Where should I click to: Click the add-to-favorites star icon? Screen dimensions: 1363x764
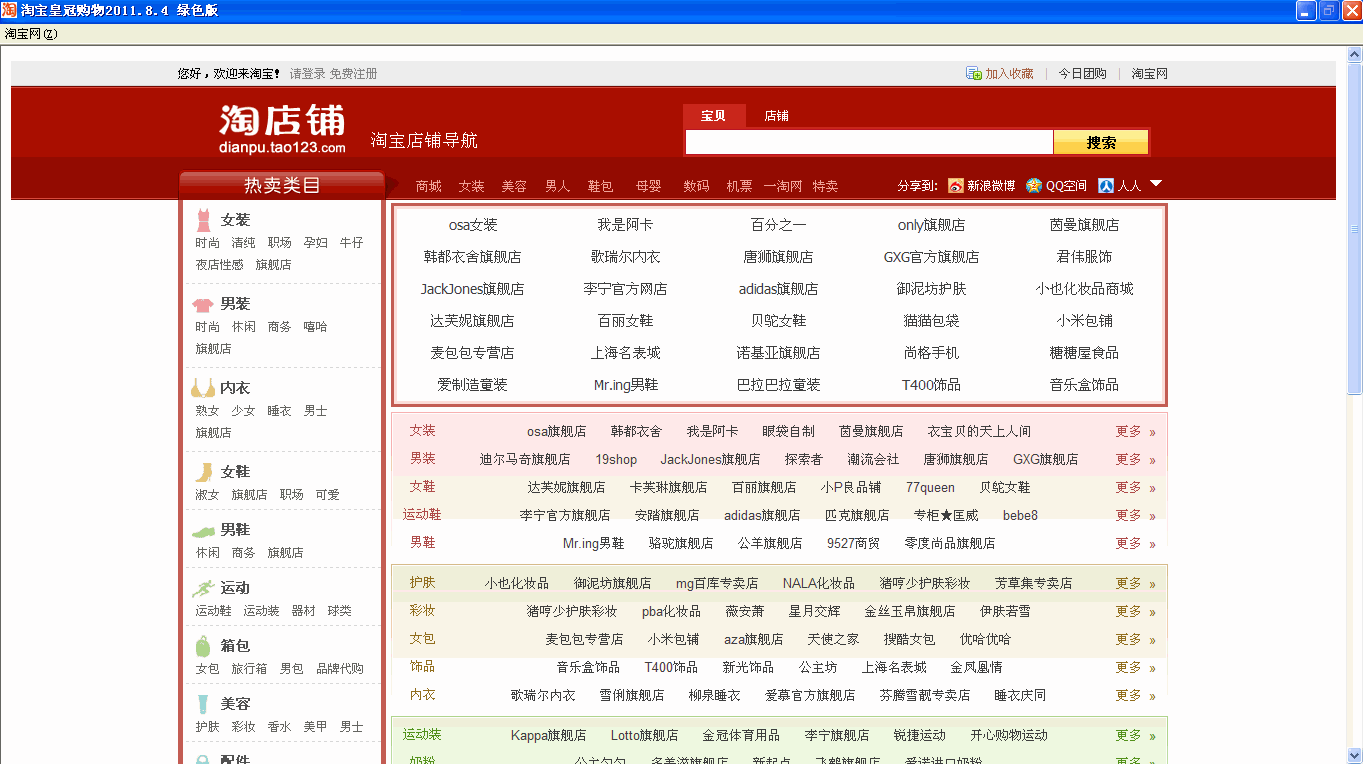(x=973, y=73)
